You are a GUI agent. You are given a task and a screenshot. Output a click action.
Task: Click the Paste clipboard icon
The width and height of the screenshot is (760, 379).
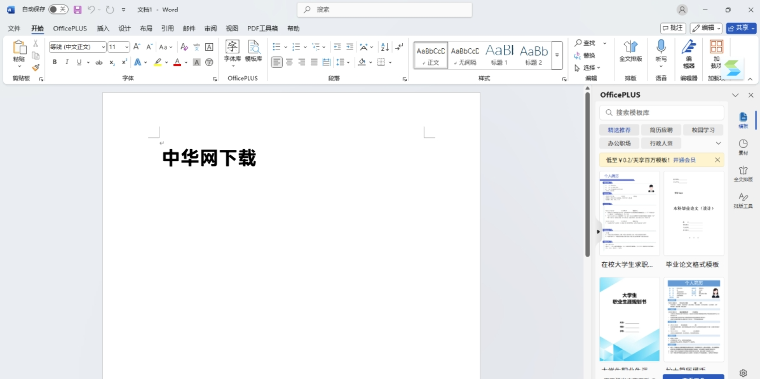(x=19, y=47)
